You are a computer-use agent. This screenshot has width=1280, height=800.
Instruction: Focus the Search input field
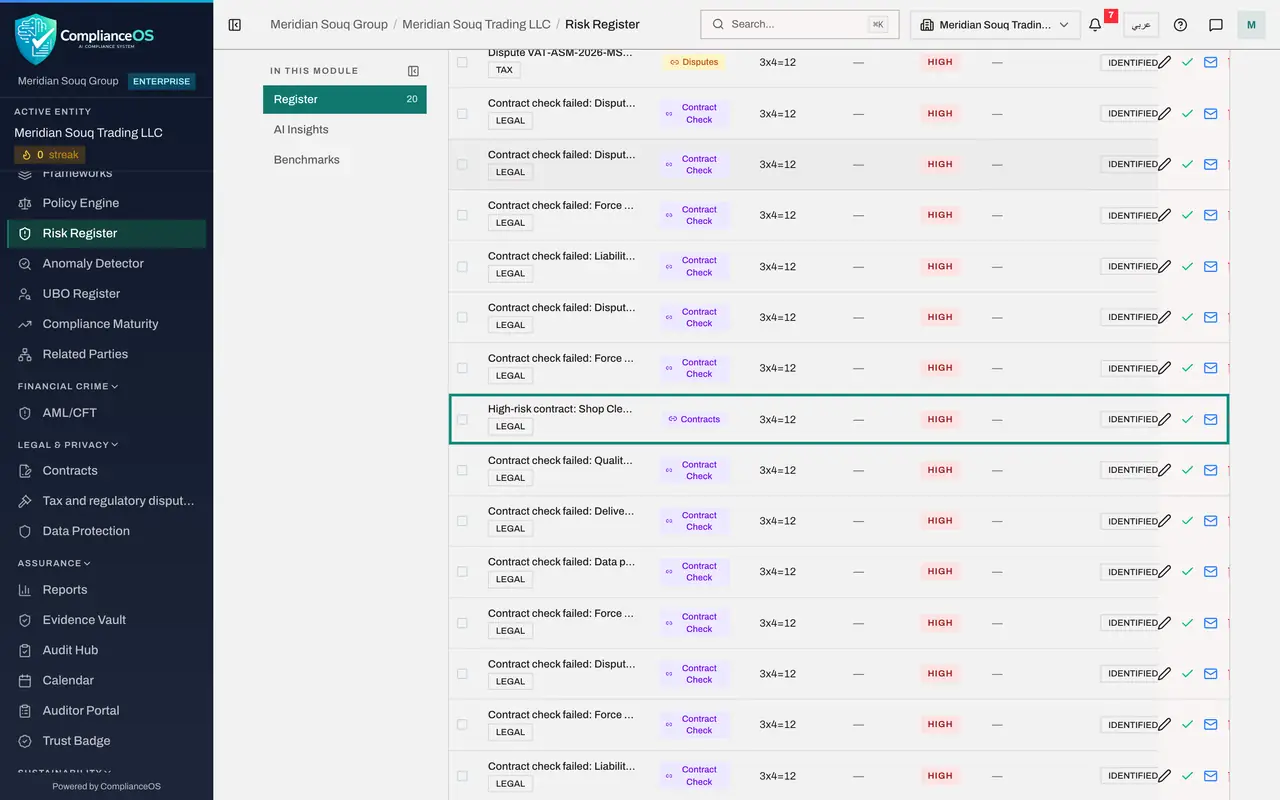pos(799,25)
